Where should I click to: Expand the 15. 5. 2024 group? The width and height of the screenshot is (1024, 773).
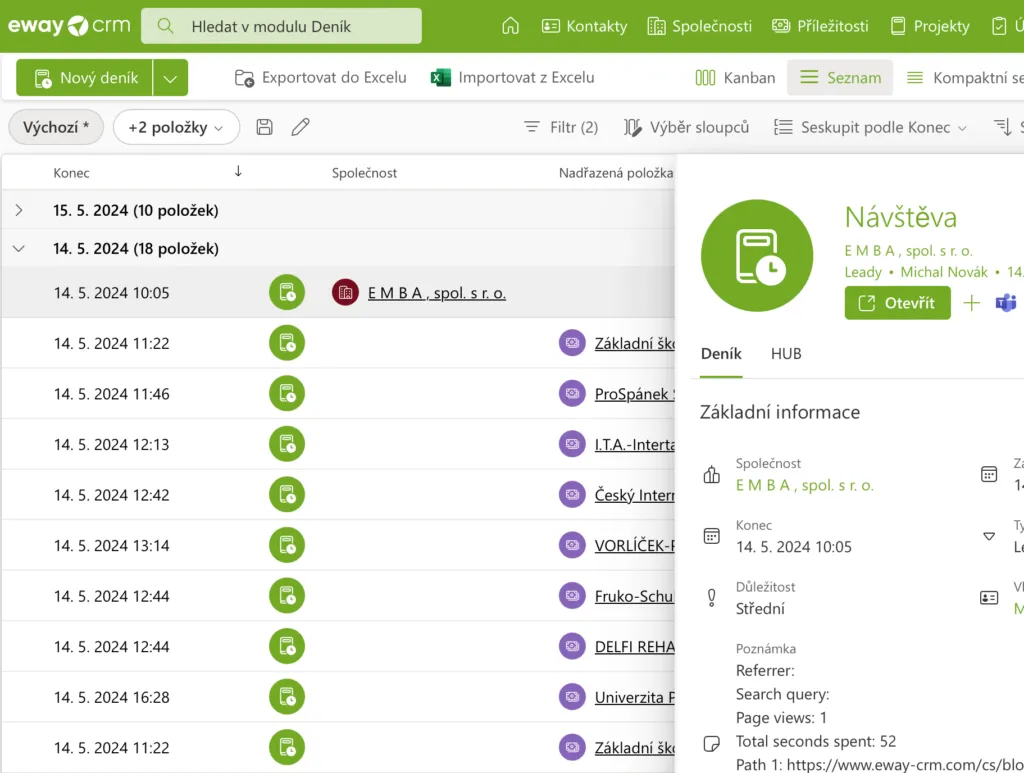click(19, 210)
